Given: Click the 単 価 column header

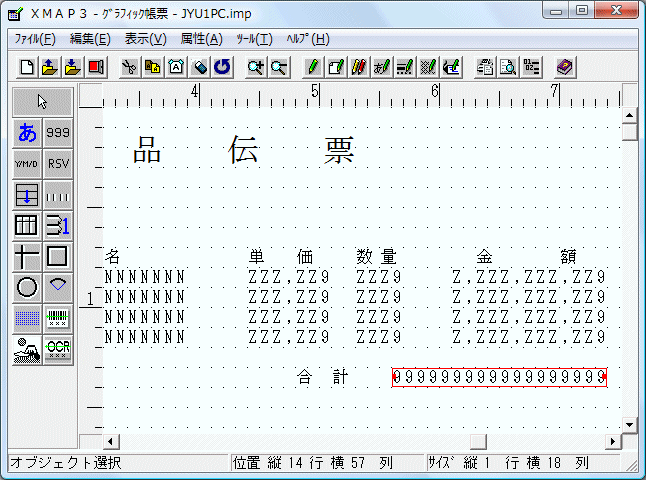Looking at the screenshot, I should pyautogui.click(x=281, y=257).
